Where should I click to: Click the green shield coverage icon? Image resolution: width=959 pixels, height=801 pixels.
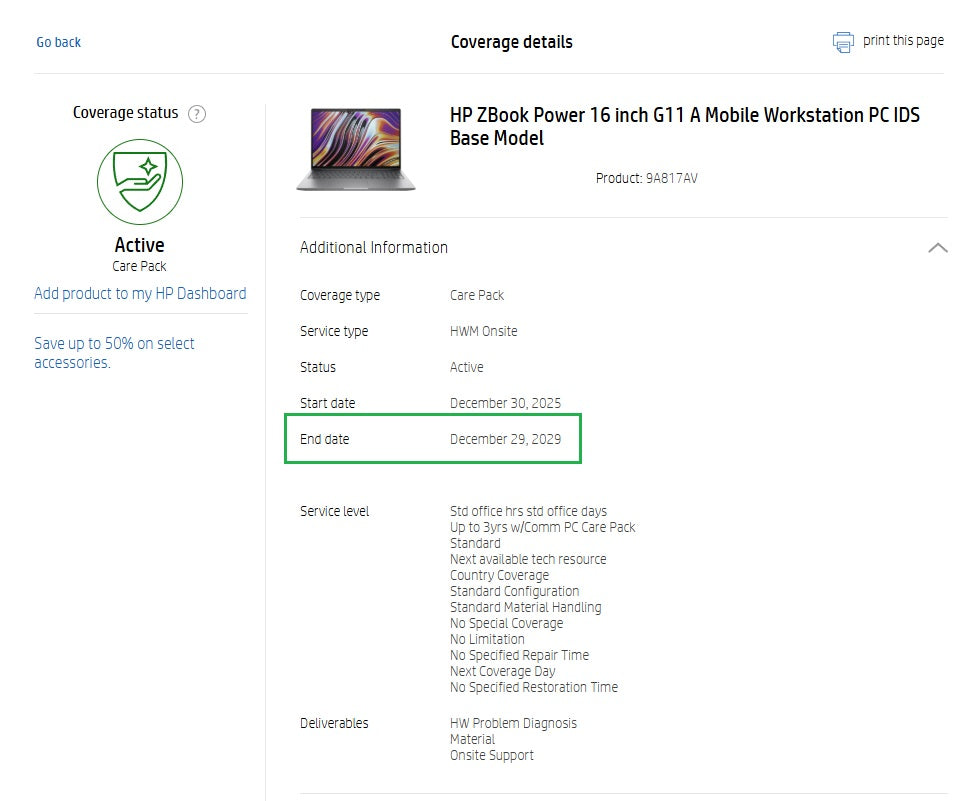(140, 181)
